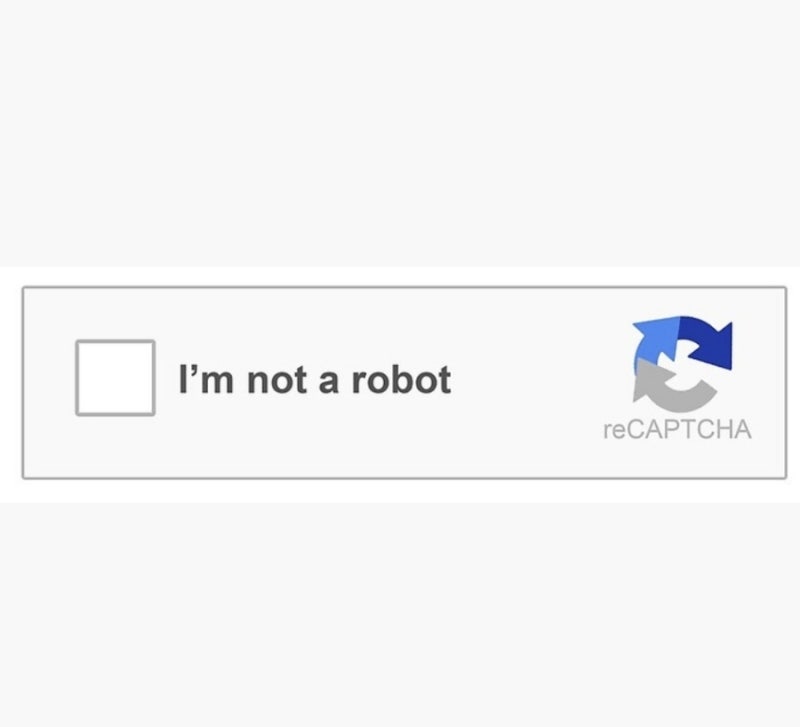
Task: Click the word "robot" in the label
Action: tap(402, 379)
